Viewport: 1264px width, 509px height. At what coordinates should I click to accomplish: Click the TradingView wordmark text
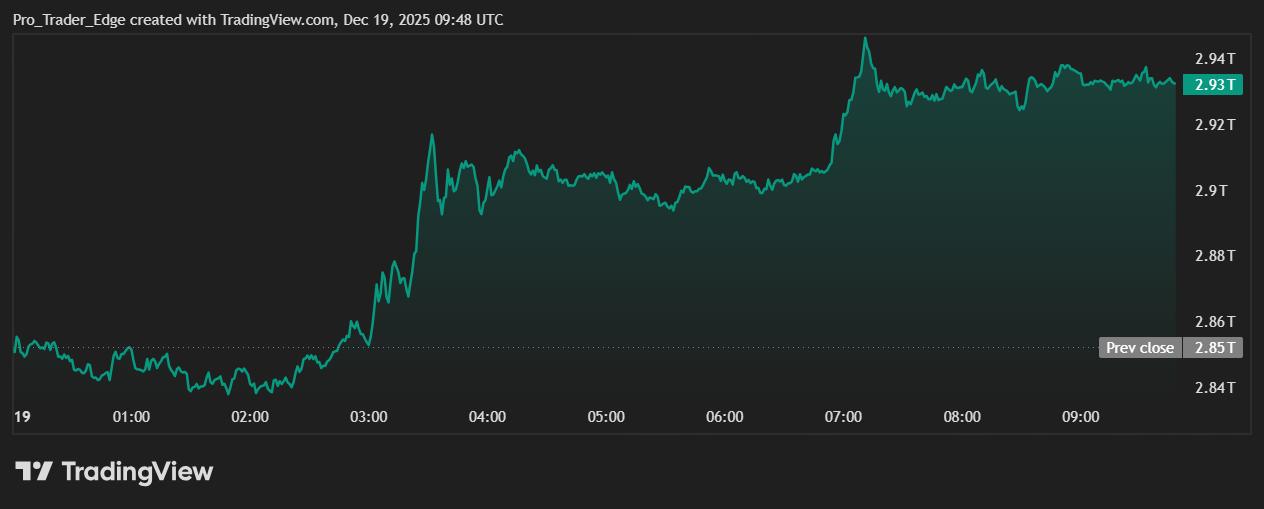pyautogui.click(x=138, y=471)
